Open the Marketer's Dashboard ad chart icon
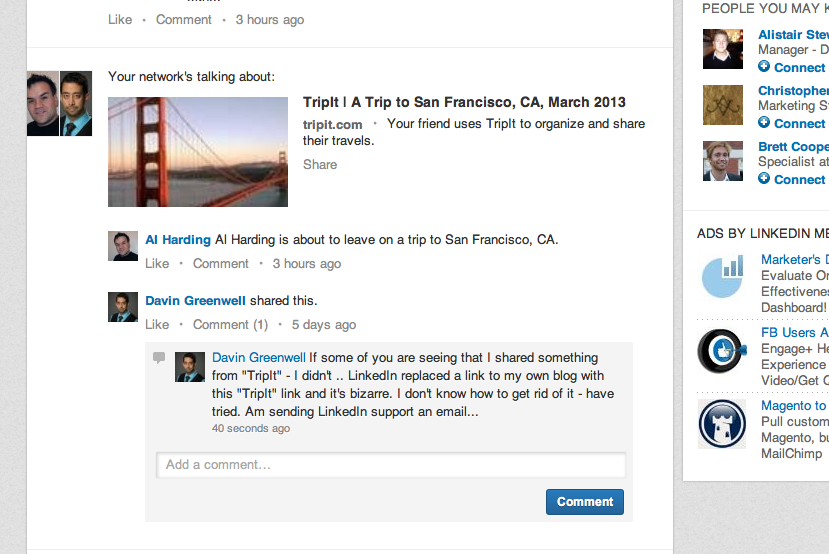 coord(722,277)
